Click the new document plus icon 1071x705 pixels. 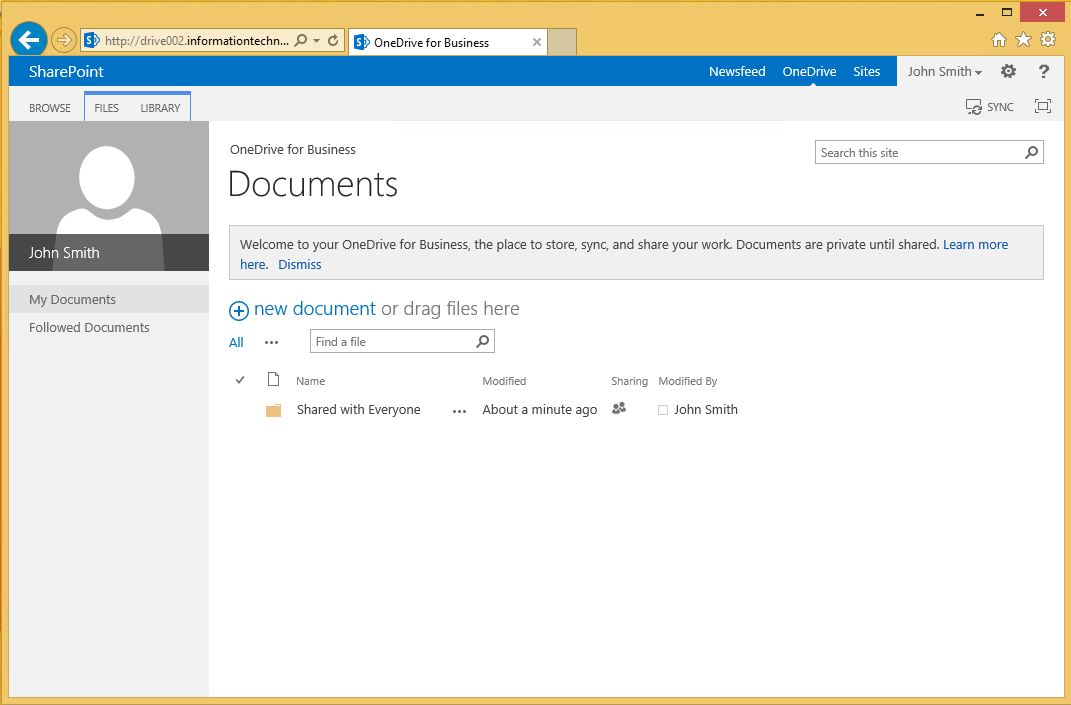click(x=239, y=310)
